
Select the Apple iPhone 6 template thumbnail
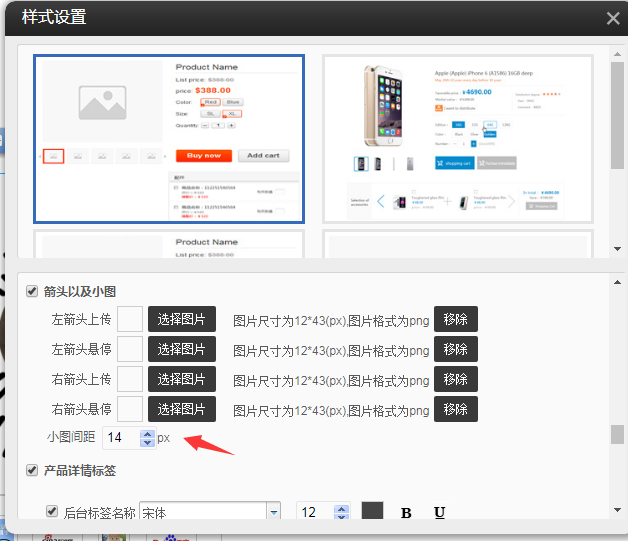(457, 138)
